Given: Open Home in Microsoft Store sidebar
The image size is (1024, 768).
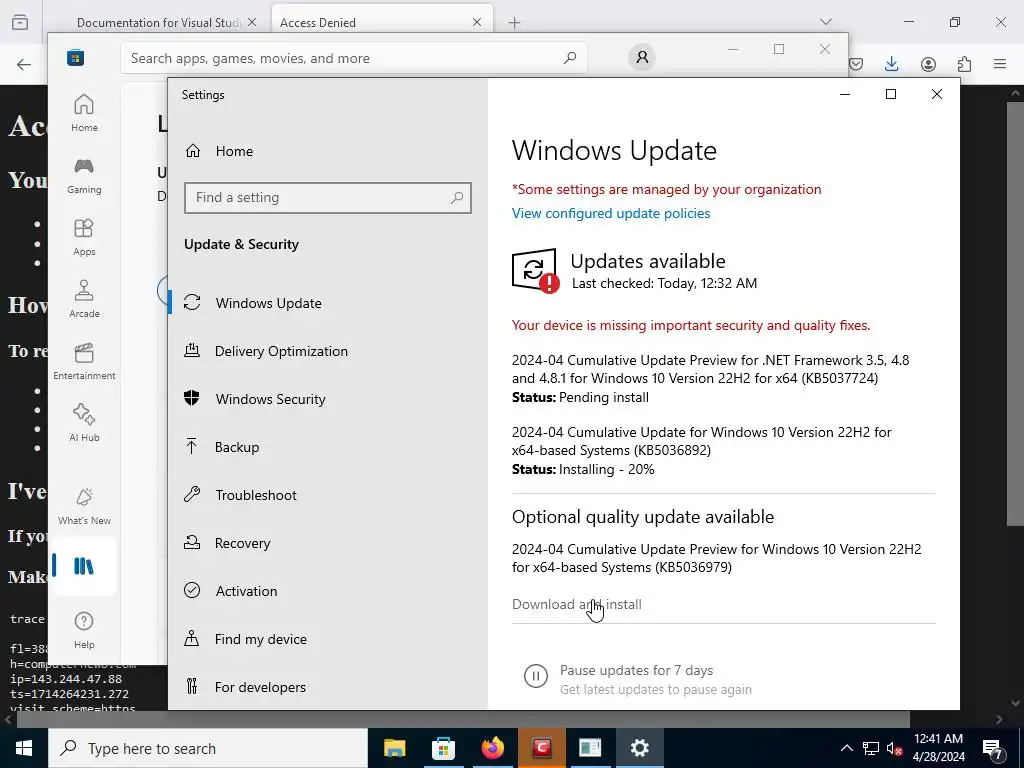Looking at the screenshot, I should [x=84, y=113].
